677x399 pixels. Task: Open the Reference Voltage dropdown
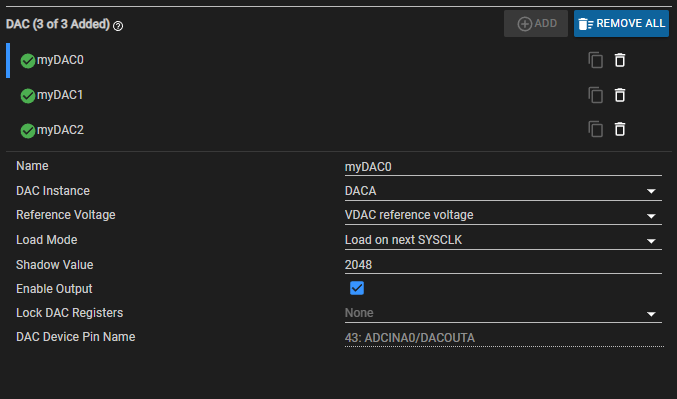pyautogui.click(x=503, y=215)
